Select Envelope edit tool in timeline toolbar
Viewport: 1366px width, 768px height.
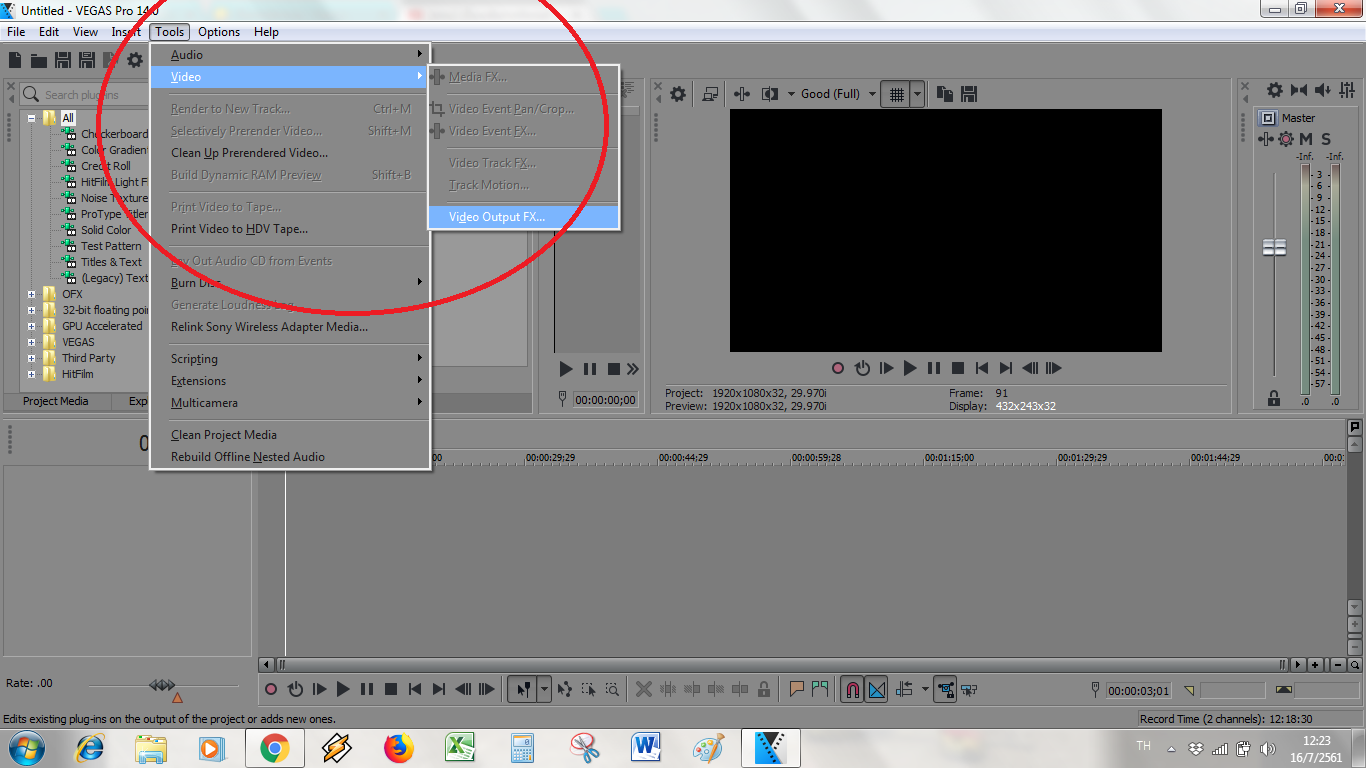(564, 689)
